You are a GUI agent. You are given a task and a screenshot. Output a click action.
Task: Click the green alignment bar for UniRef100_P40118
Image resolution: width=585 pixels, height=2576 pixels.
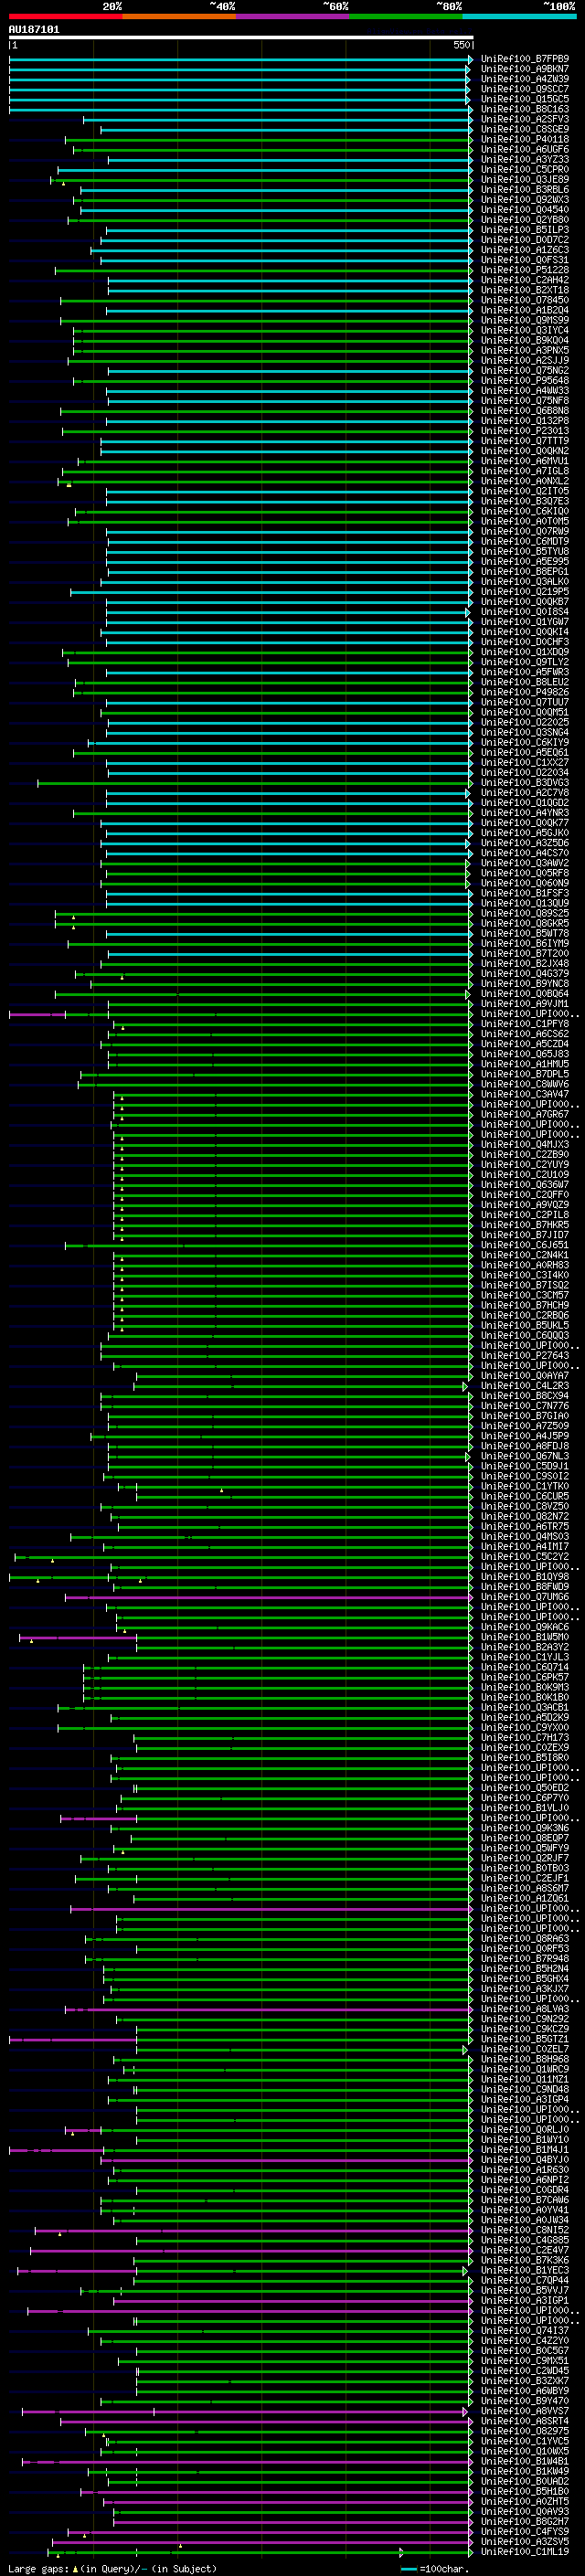269,140
